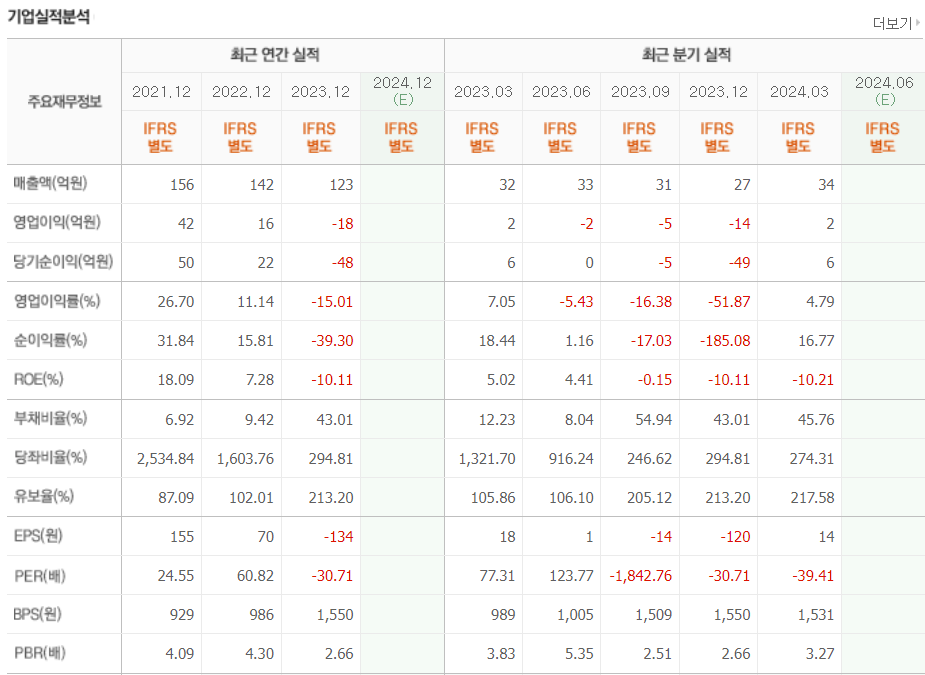Image resolution: width=925 pixels, height=675 pixels.
Task: Select the EPS value -134
Action: 339,536
